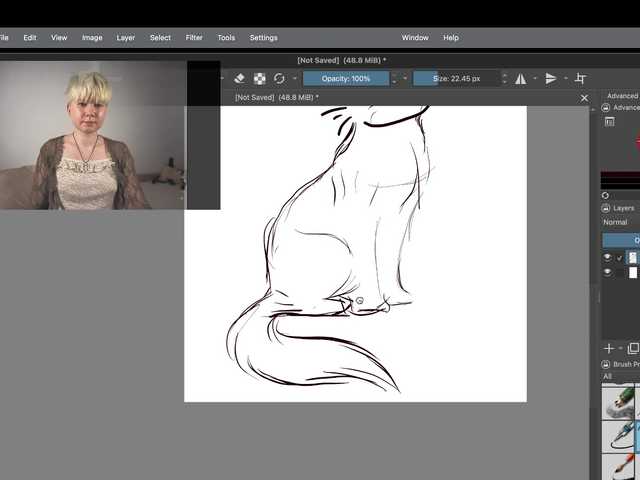Toggle the eraser mode icon
The image size is (640, 480).
[x=240, y=78]
